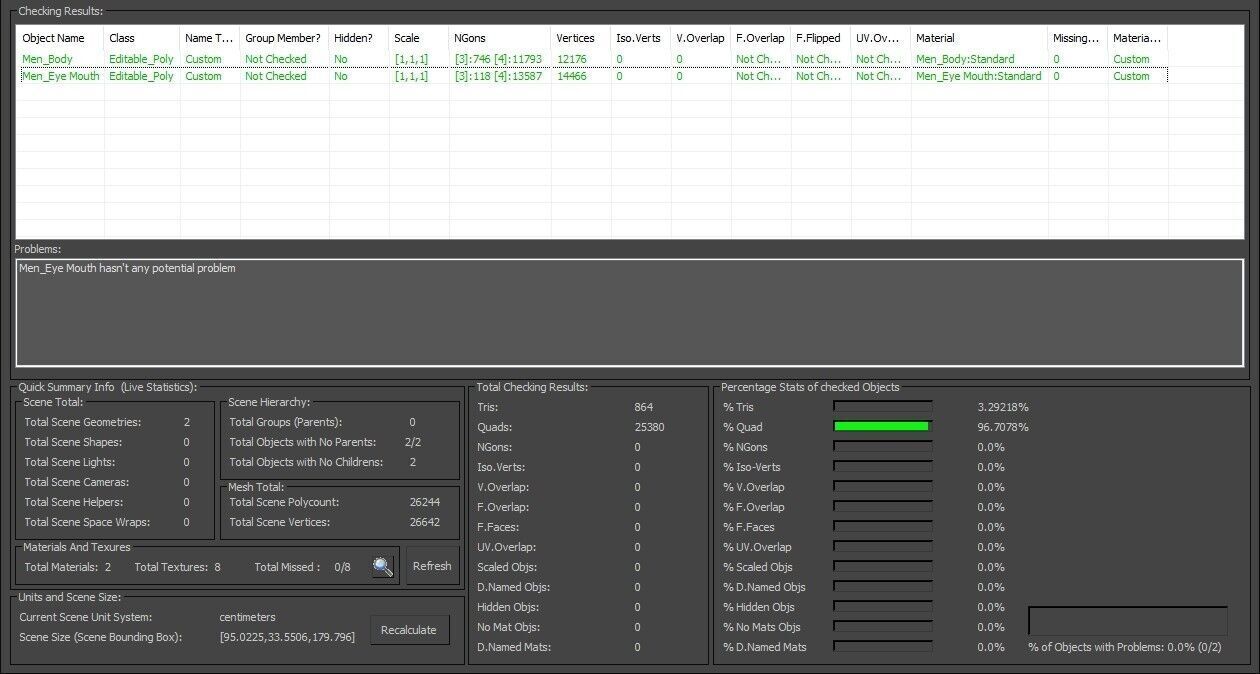Select the Men_Eye Mouth row

[592, 76]
